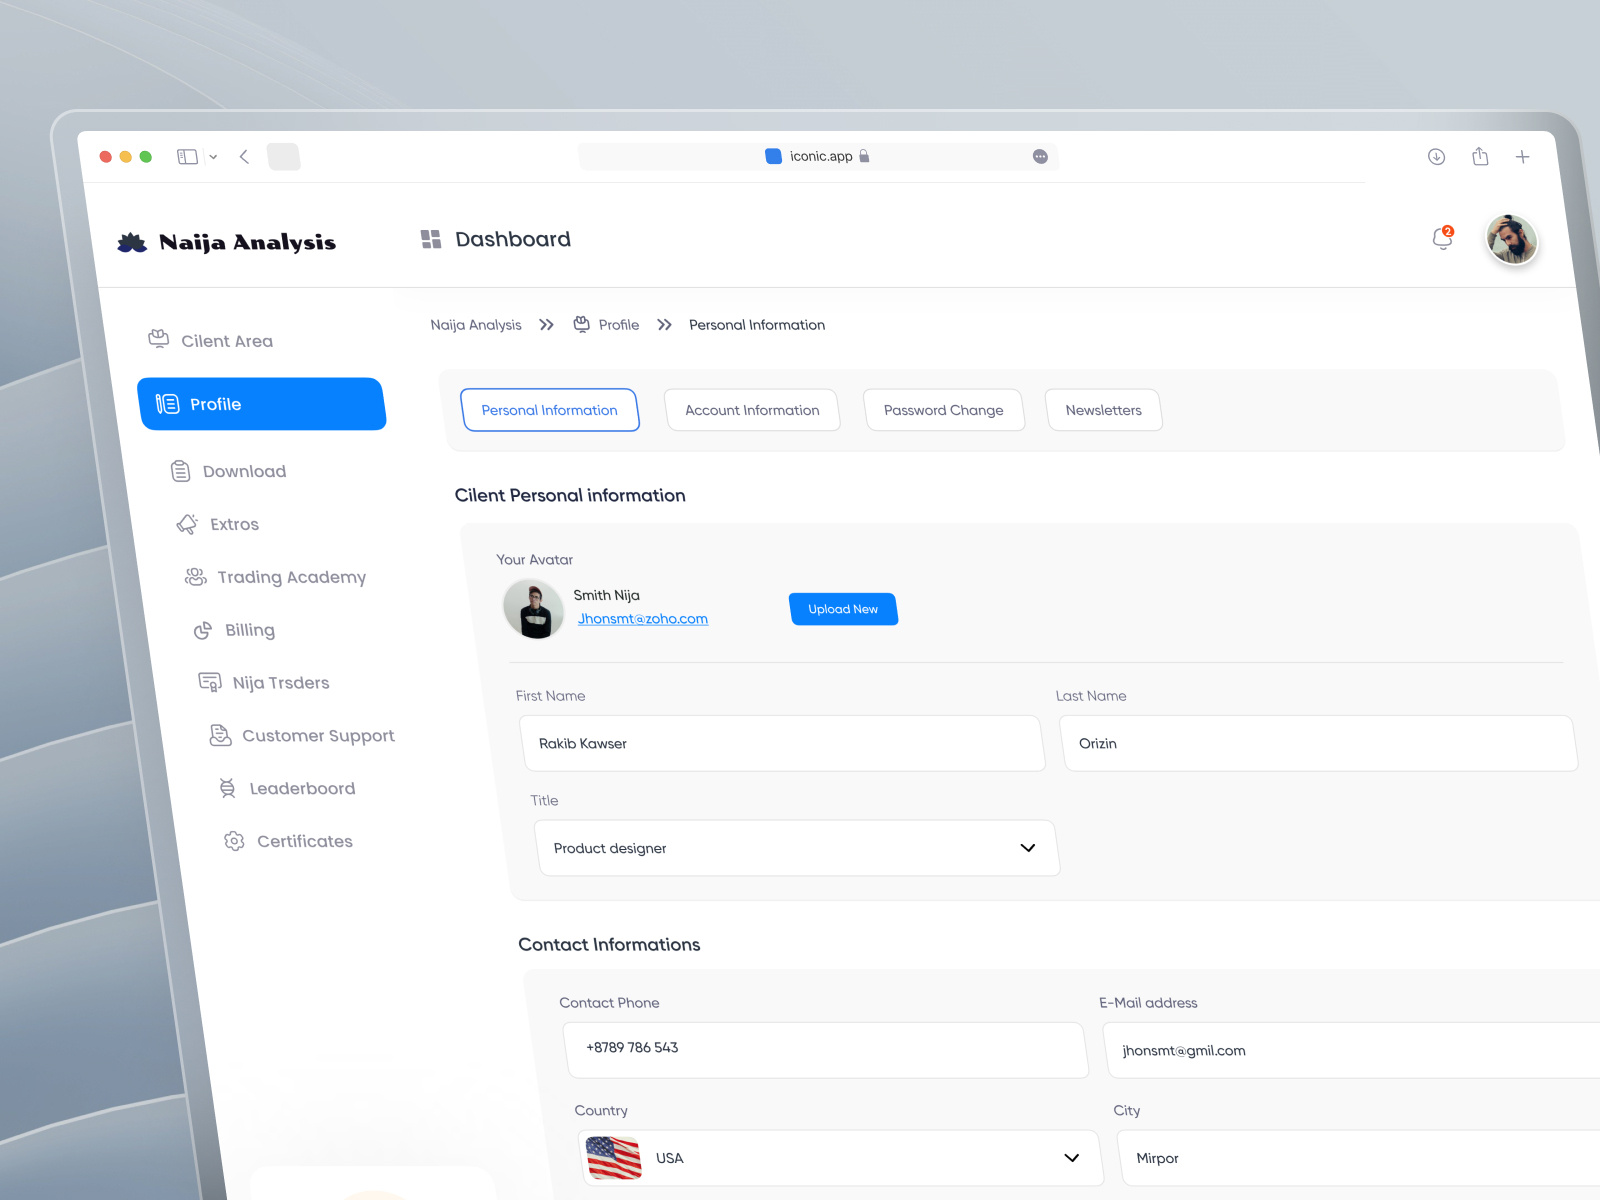Screen dimensions: 1600x1200
Task: Click the Upload New button
Action: (843, 608)
